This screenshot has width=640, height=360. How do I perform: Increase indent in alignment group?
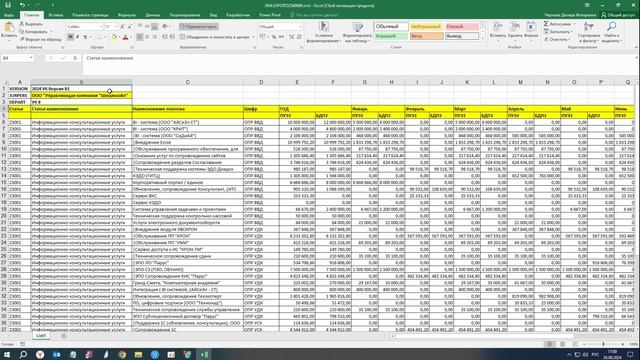[x=172, y=37]
